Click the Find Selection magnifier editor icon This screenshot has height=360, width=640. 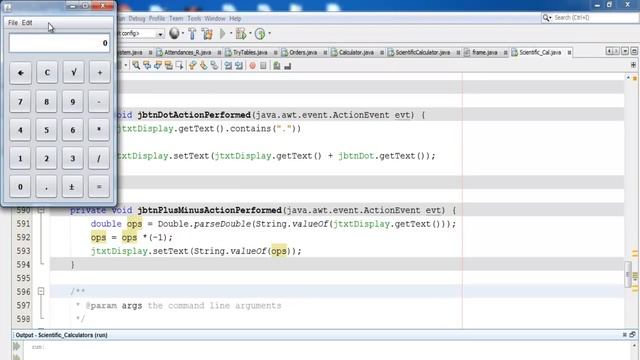(x=136, y=66)
